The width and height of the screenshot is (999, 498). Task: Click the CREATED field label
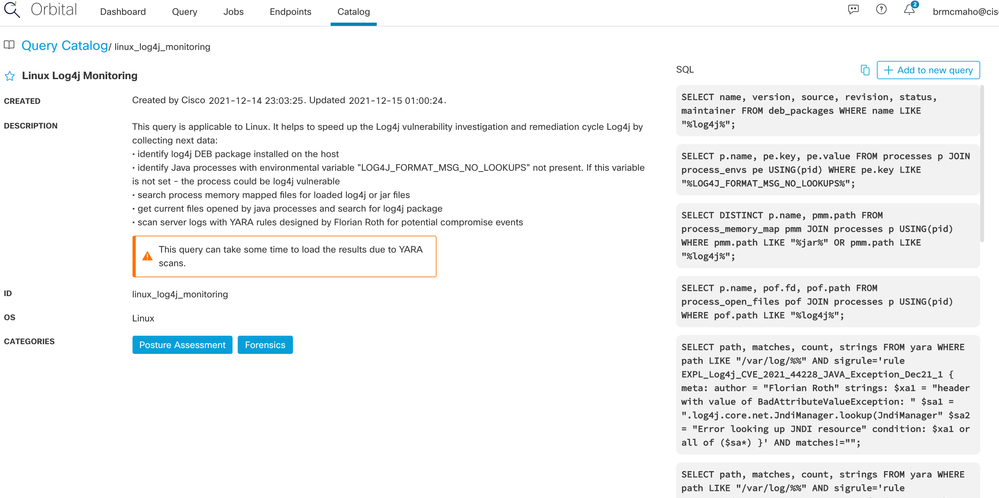click(22, 101)
